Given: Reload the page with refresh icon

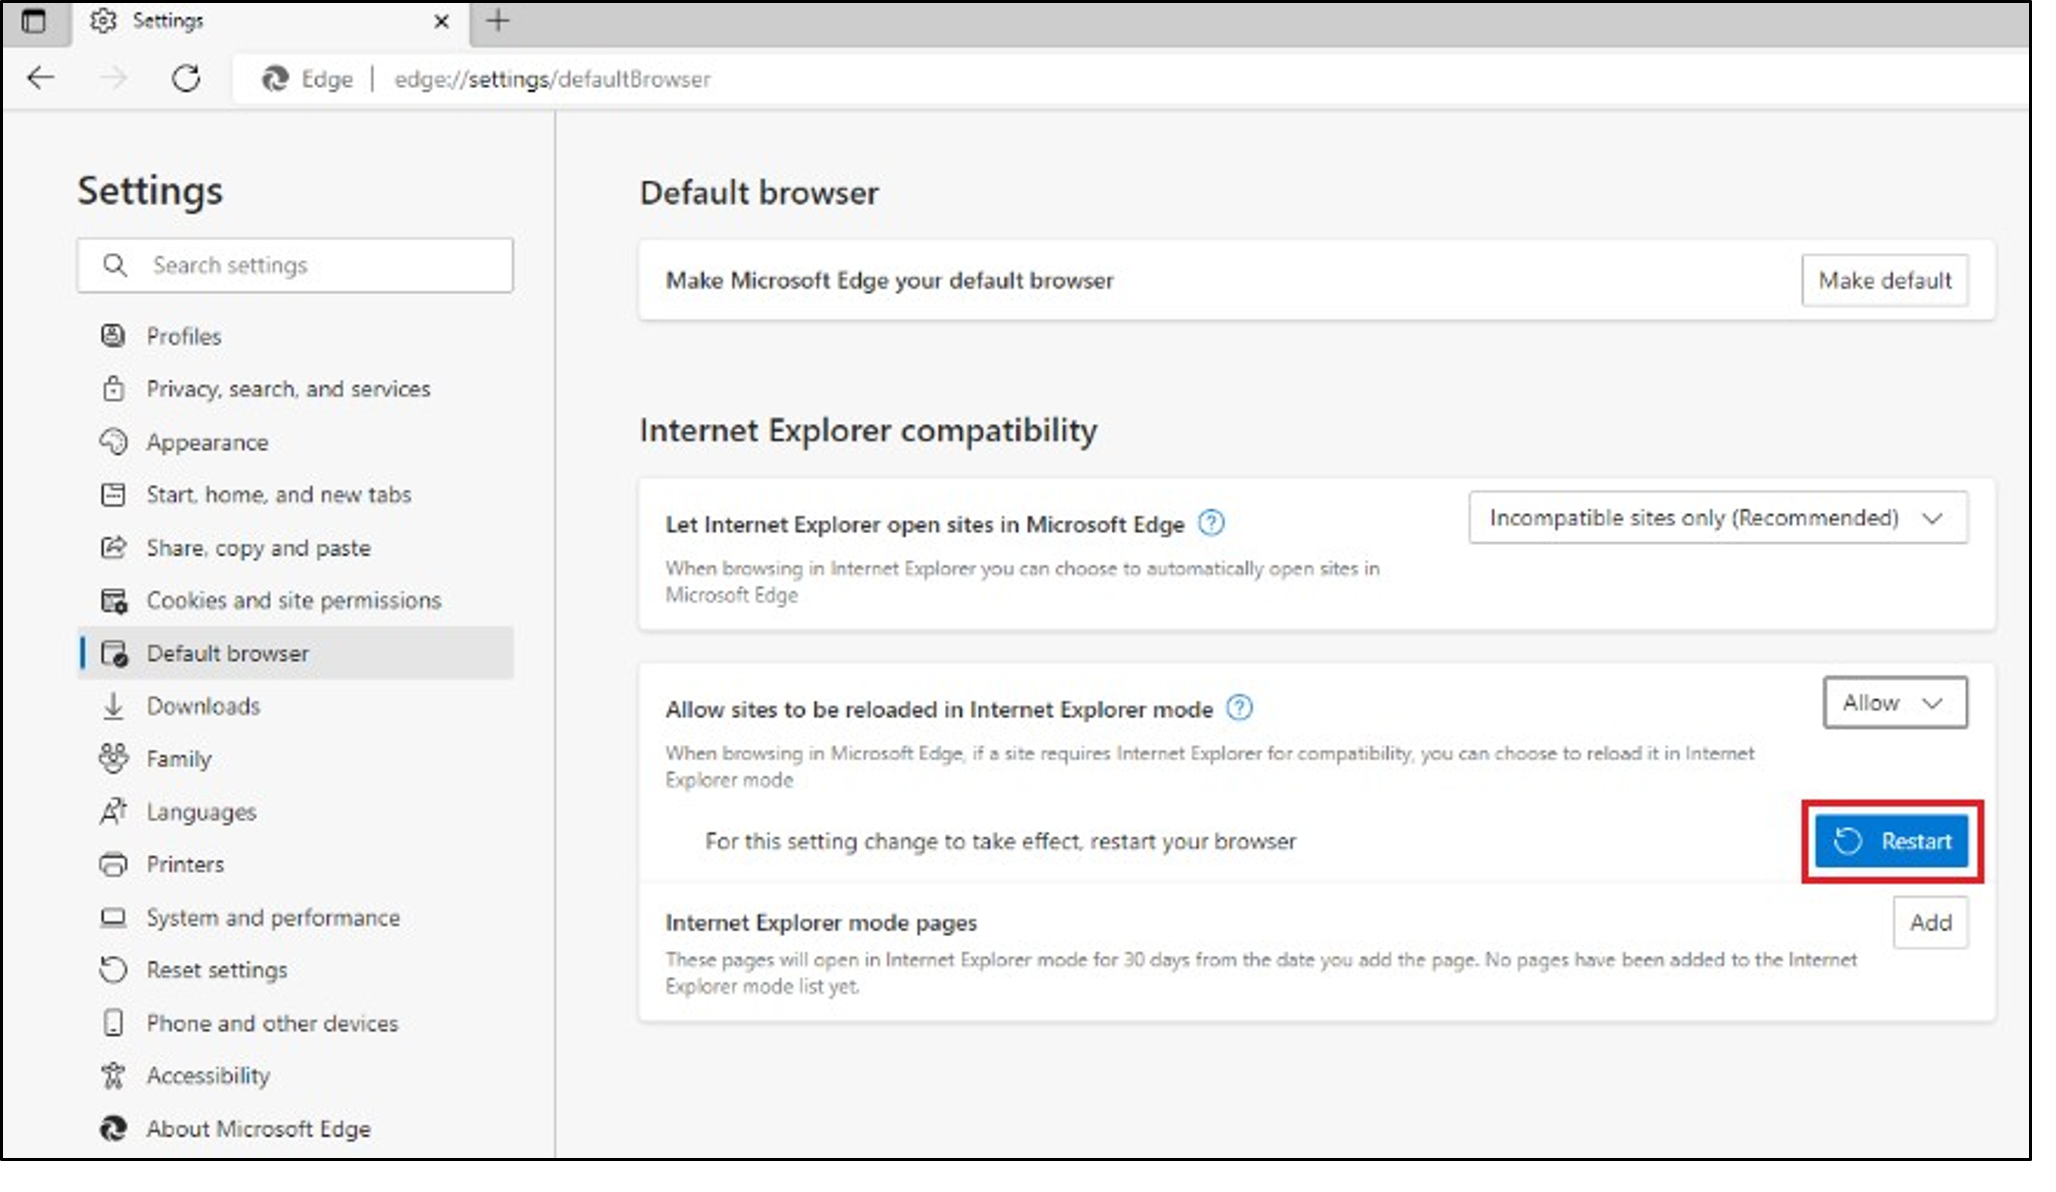Looking at the screenshot, I should 186,78.
